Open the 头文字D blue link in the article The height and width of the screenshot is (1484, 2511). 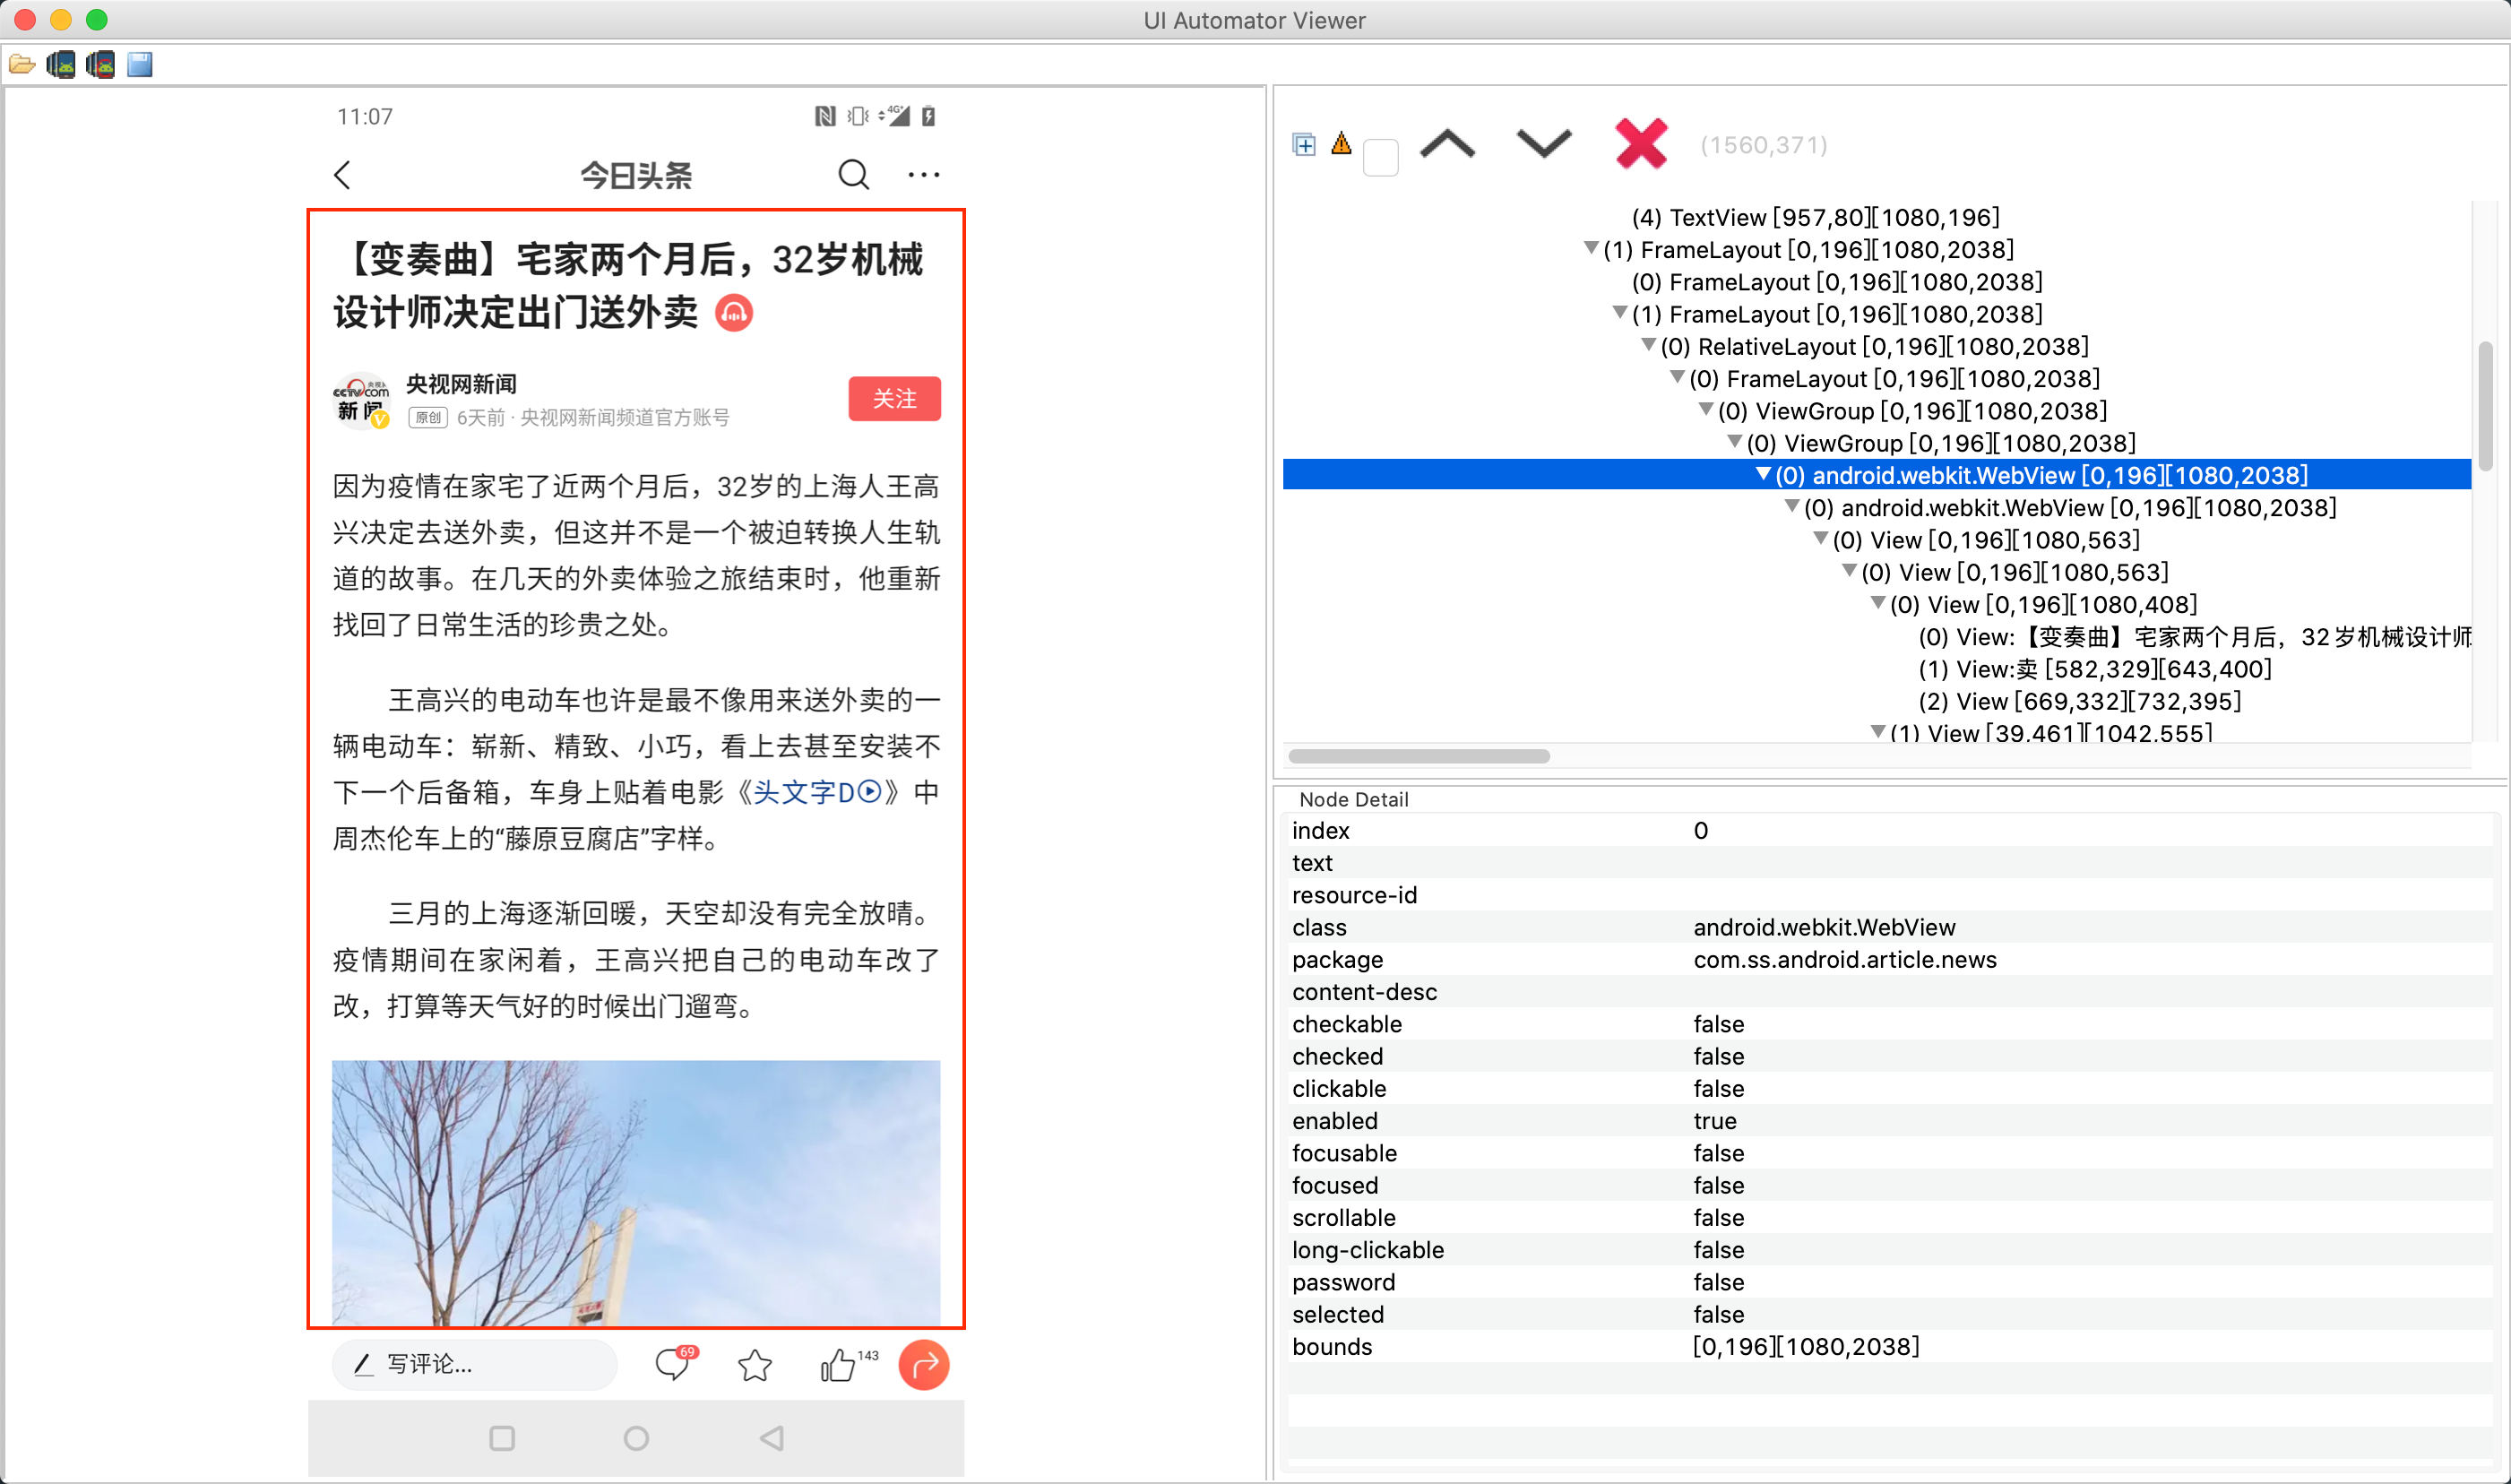(817, 792)
